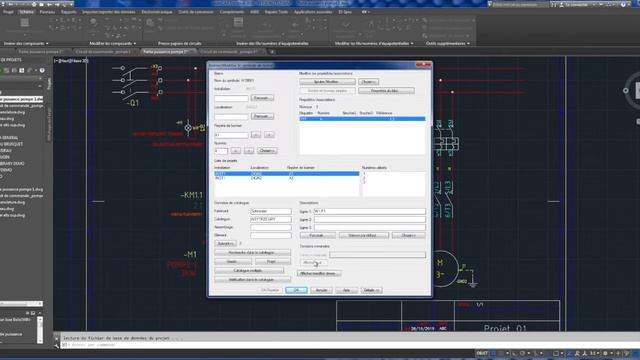Click Choisir>> next to Ajouter/Modifier

tap(369, 82)
